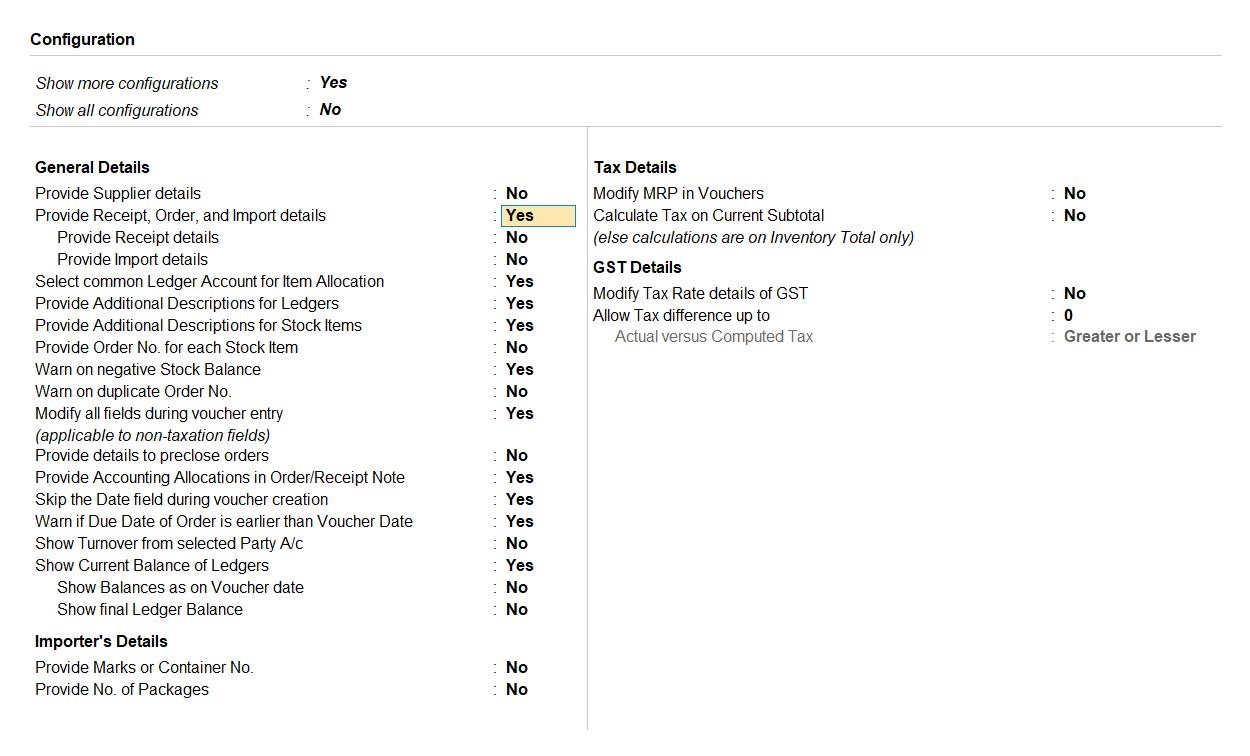Toggle 'Skip the Date field during voucher creation'
The width and height of the screenshot is (1250, 756).
point(519,500)
